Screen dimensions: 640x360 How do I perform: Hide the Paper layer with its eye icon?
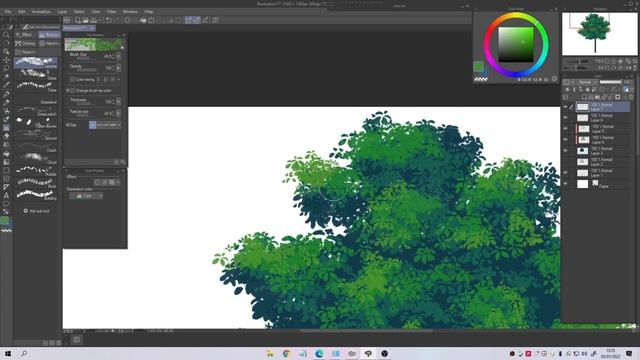click(x=565, y=184)
